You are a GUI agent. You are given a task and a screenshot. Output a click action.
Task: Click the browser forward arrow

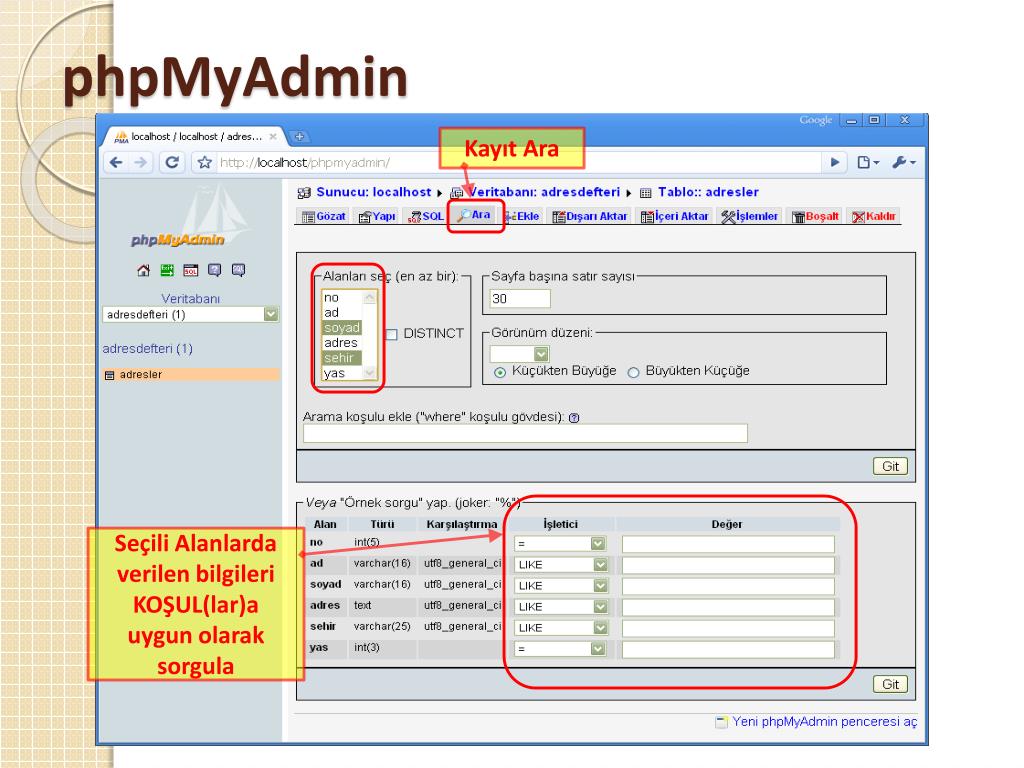point(140,162)
